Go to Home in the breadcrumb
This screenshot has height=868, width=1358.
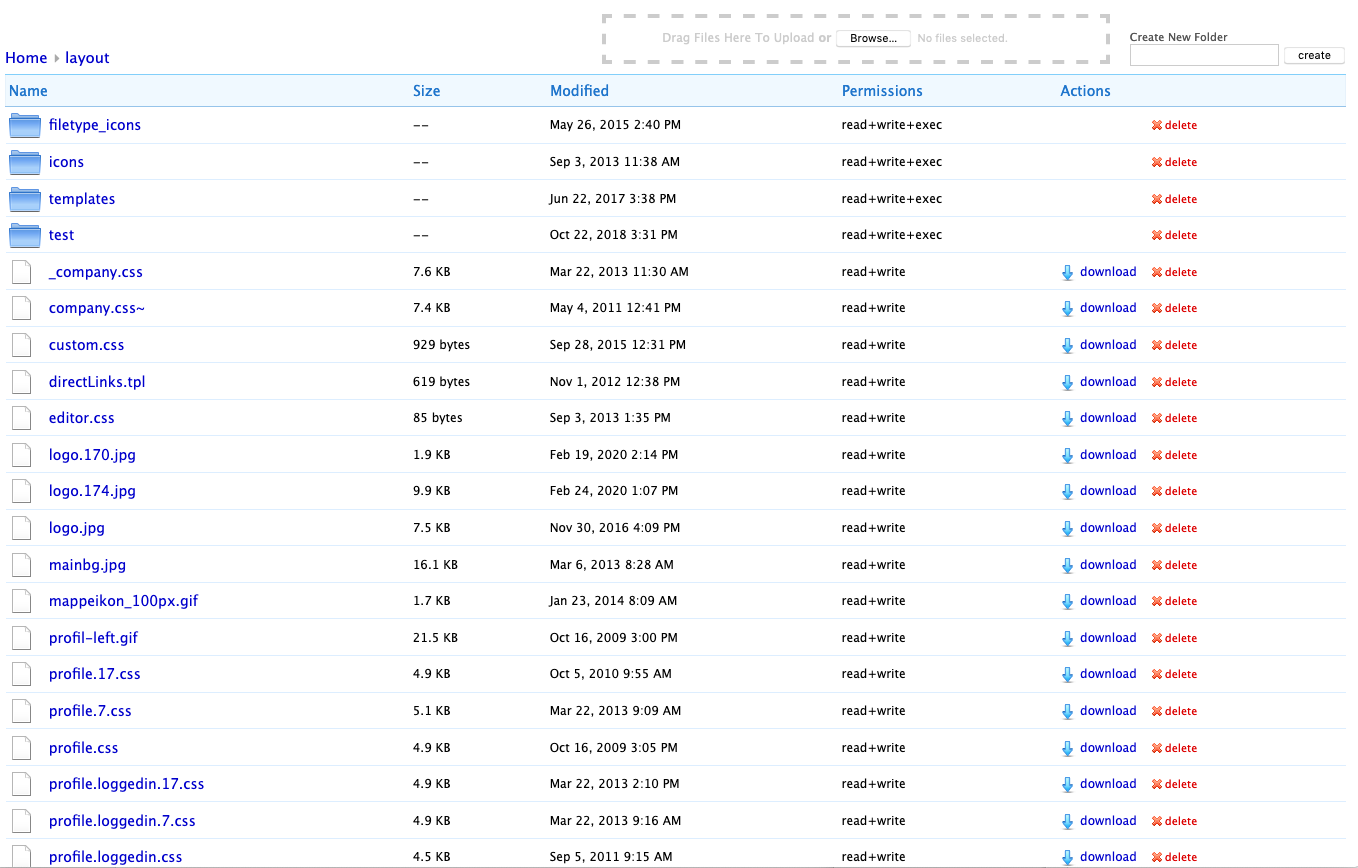26,58
